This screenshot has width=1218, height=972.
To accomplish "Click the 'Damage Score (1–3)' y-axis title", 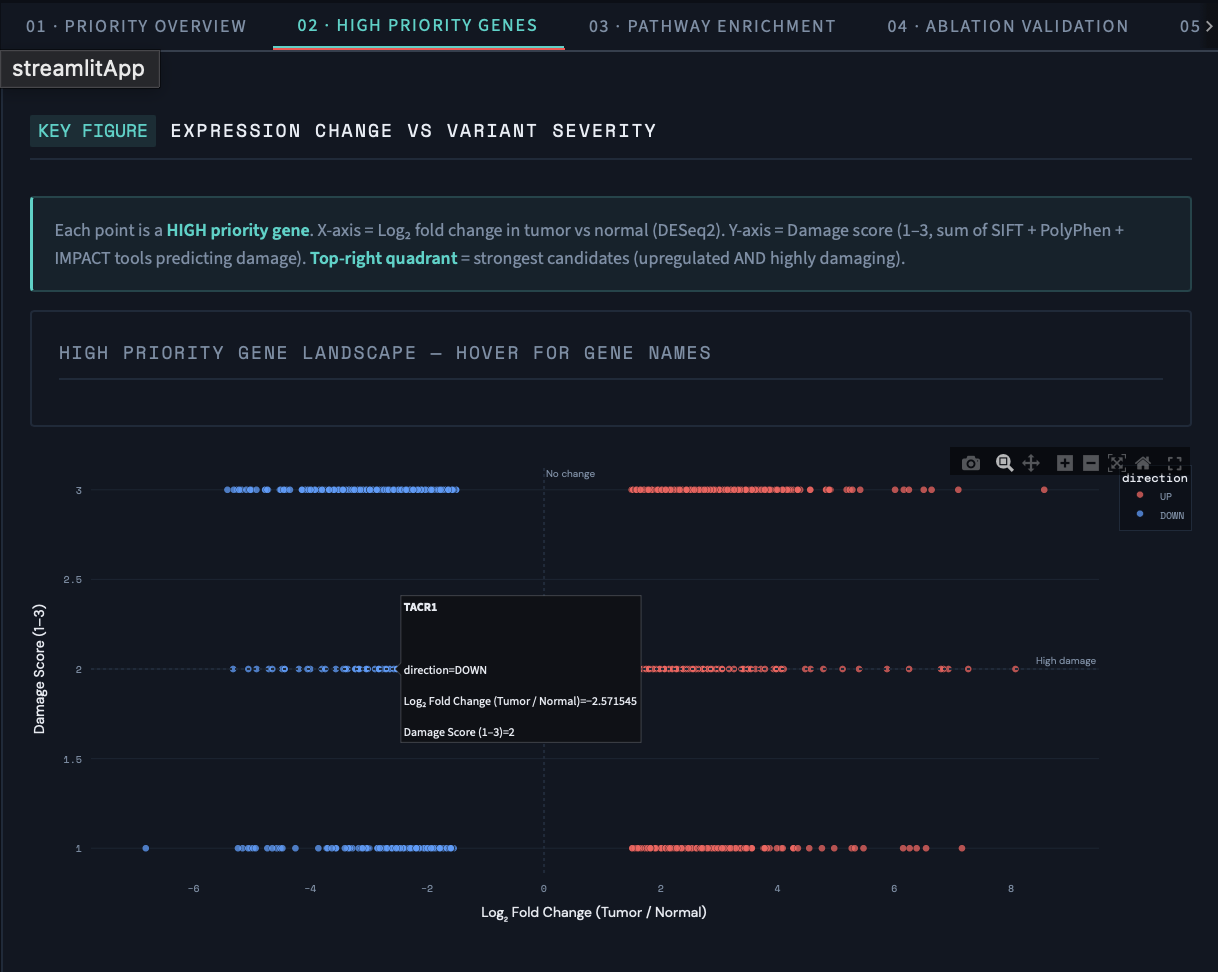I will (x=40, y=669).
